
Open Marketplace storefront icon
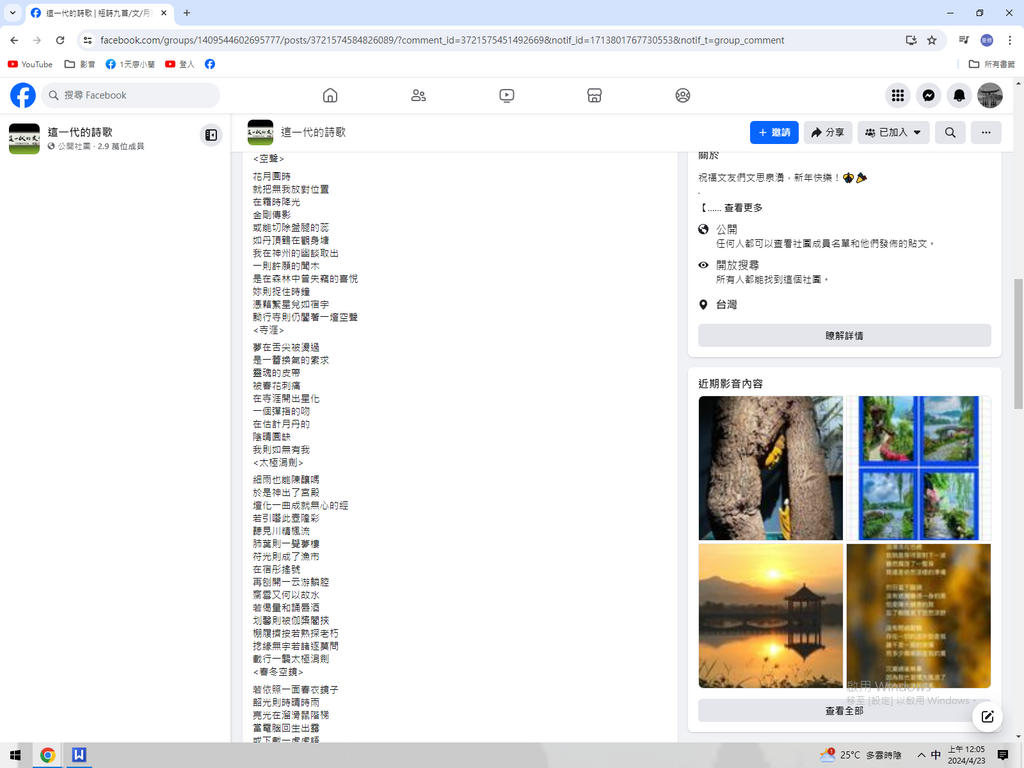click(594, 95)
